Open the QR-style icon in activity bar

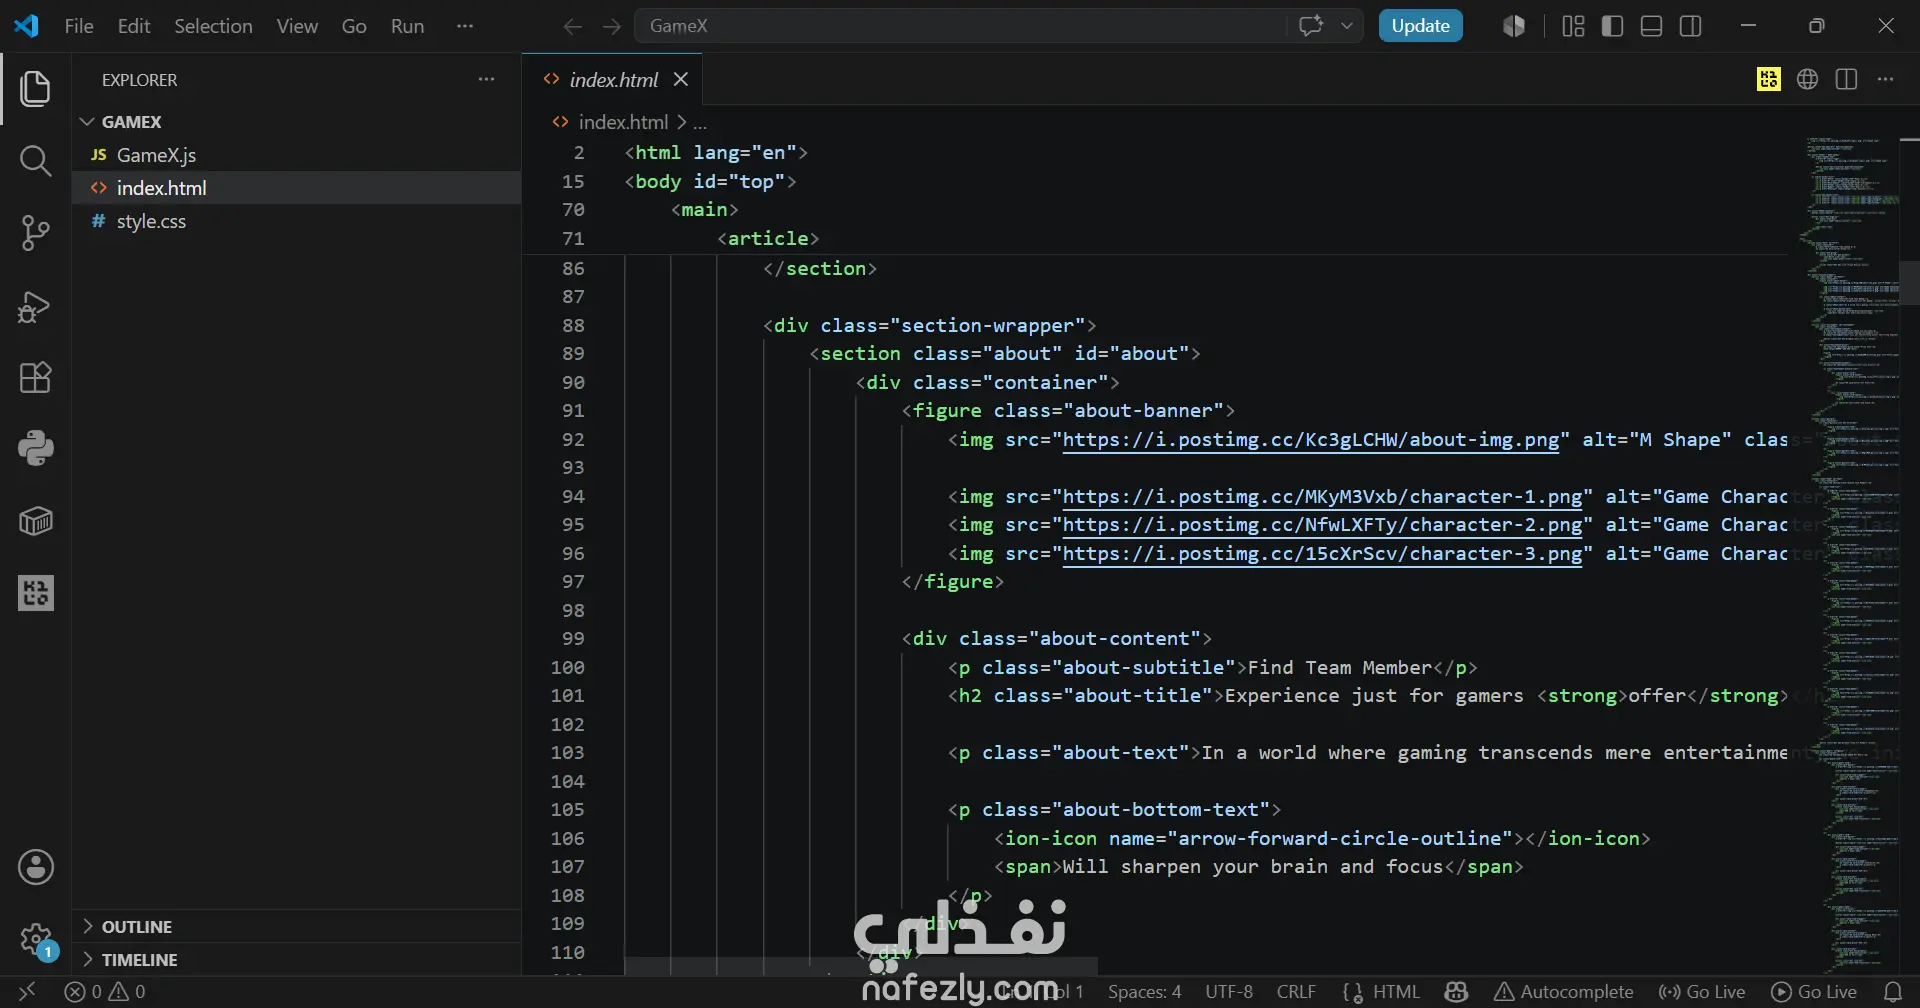point(35,593)
